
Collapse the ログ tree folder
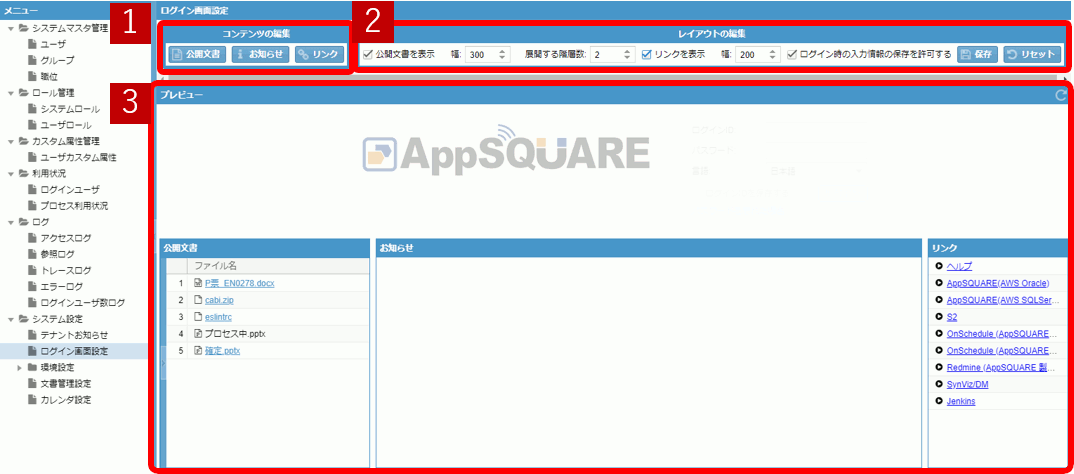point(10,222)
